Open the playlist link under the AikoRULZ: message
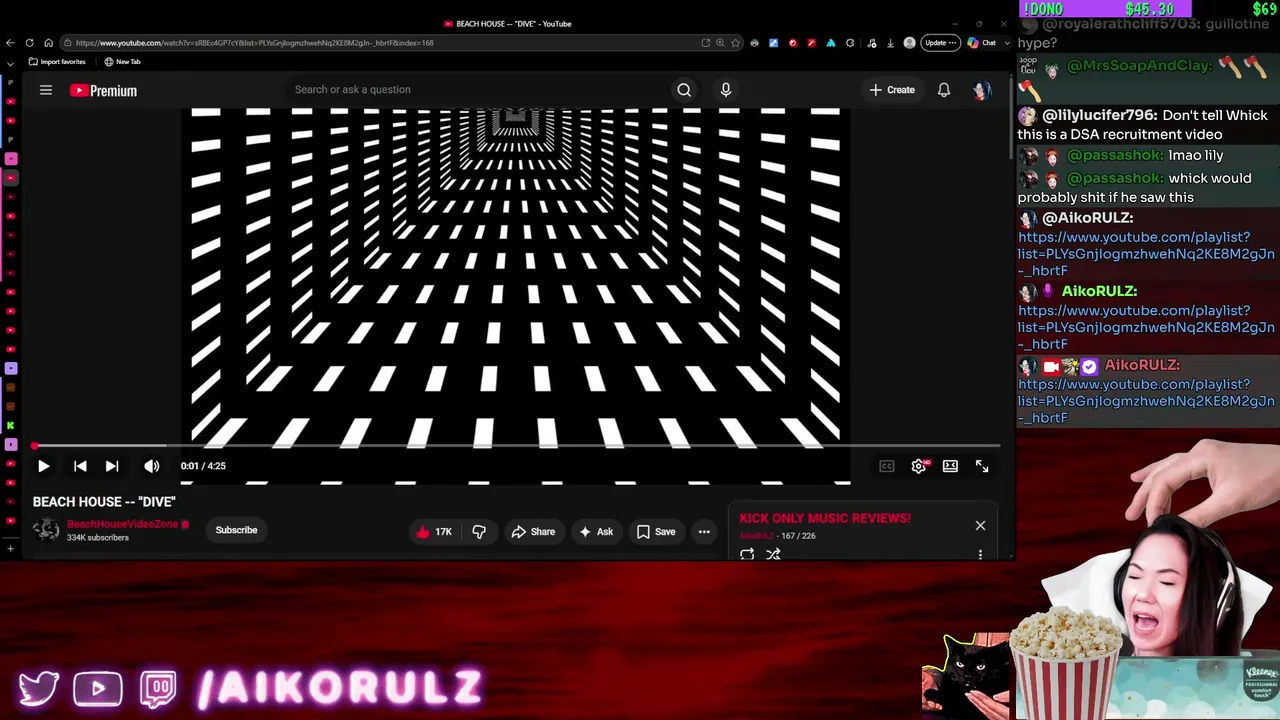The width and height of the screenshot is (1280, 720). pos(1146,327)
